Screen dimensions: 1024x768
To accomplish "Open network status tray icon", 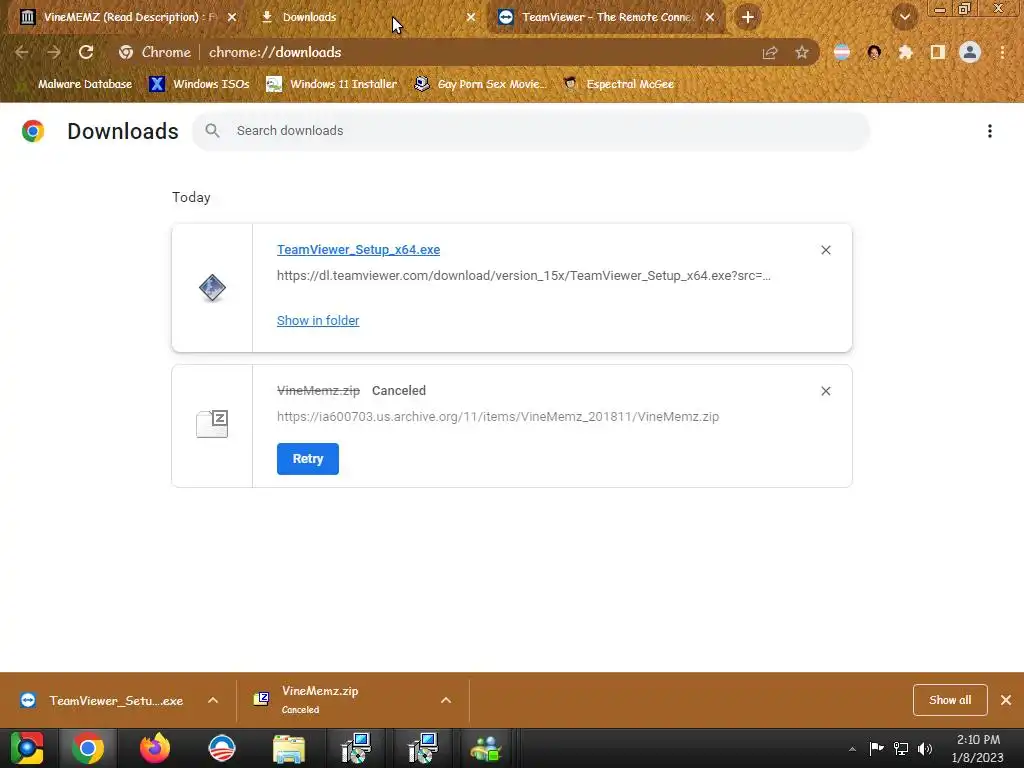I will pos(901,748).
